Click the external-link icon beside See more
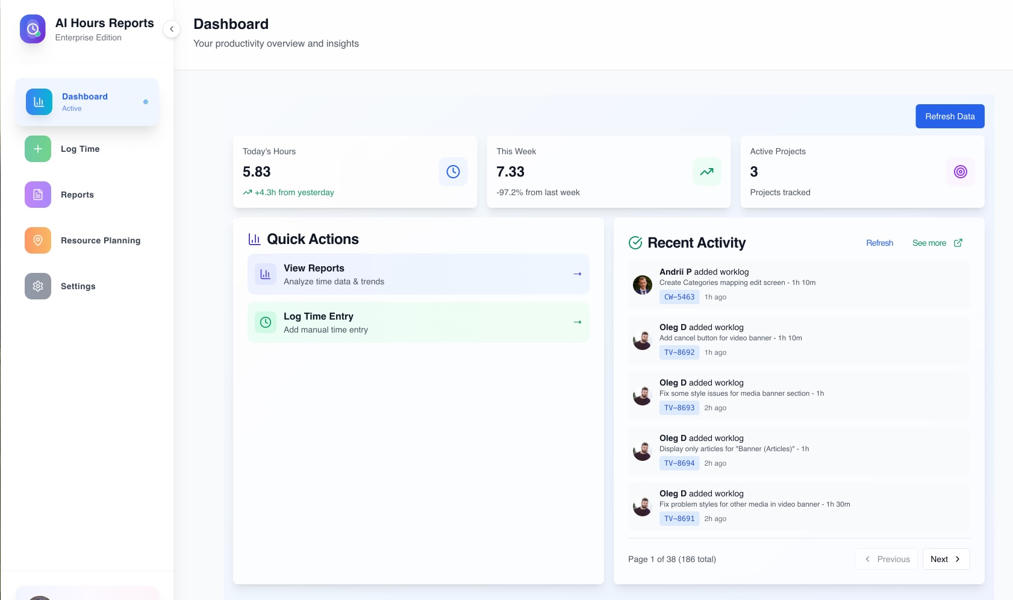This screenshot has height=600, width=1013. click(x=958, y=243)
